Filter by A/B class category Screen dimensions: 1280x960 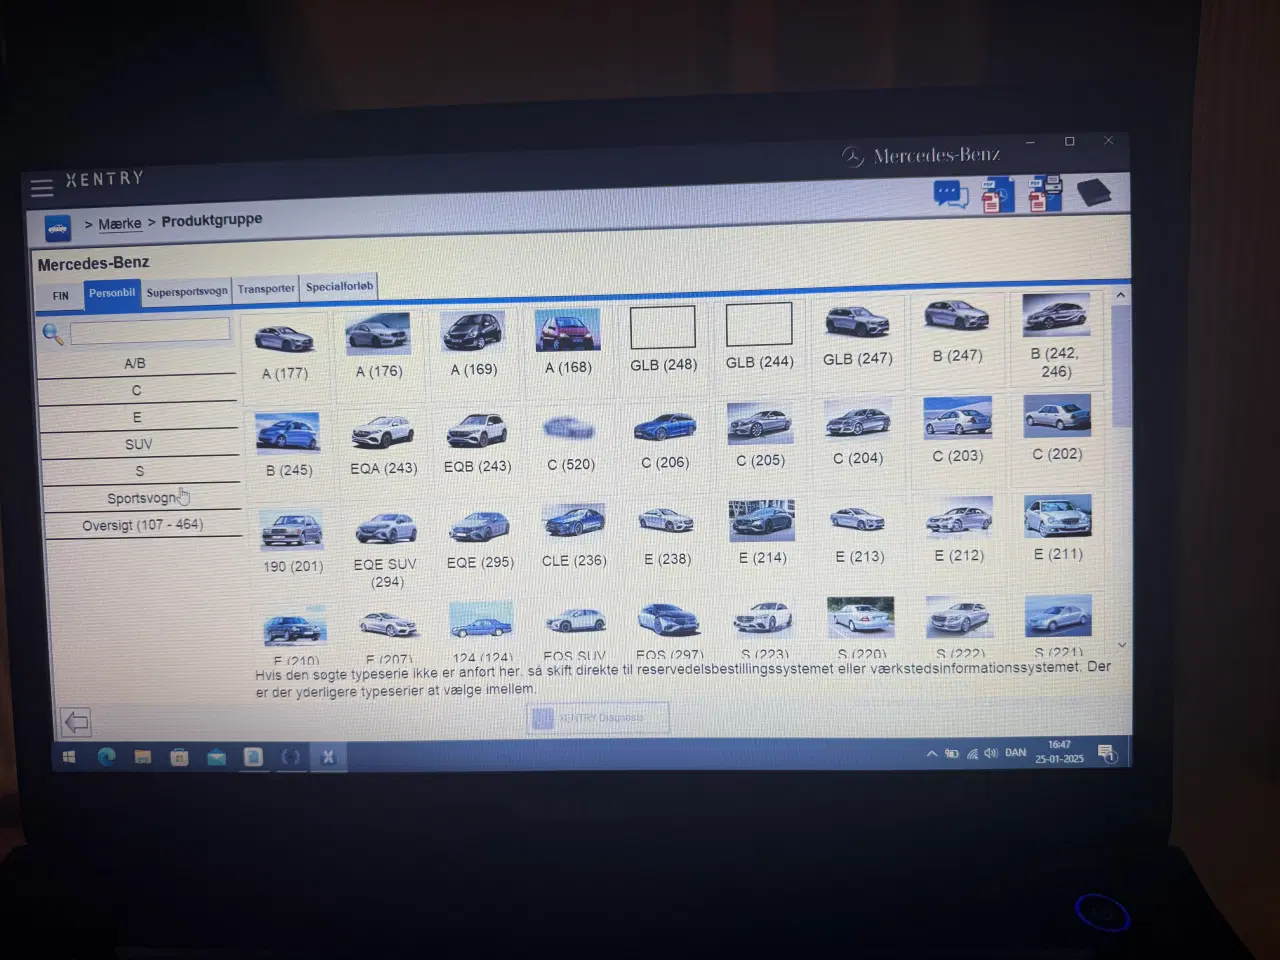click(x=135, y=363)
